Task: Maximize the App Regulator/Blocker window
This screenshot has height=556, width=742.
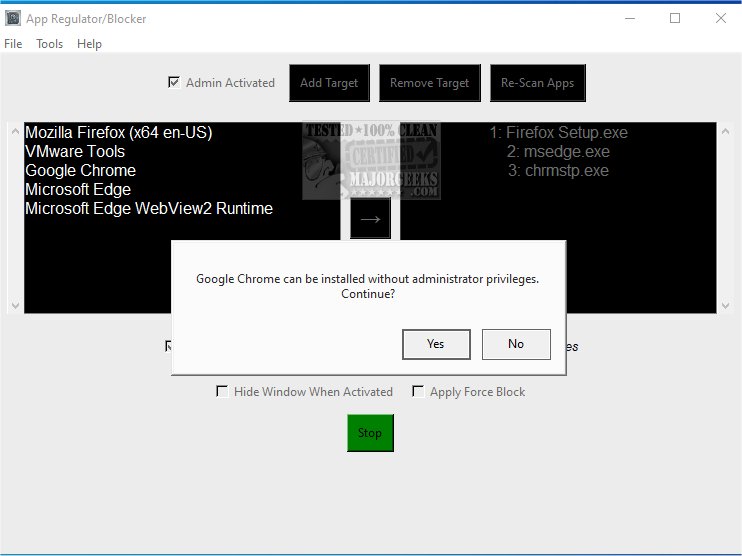Action: 675,18
